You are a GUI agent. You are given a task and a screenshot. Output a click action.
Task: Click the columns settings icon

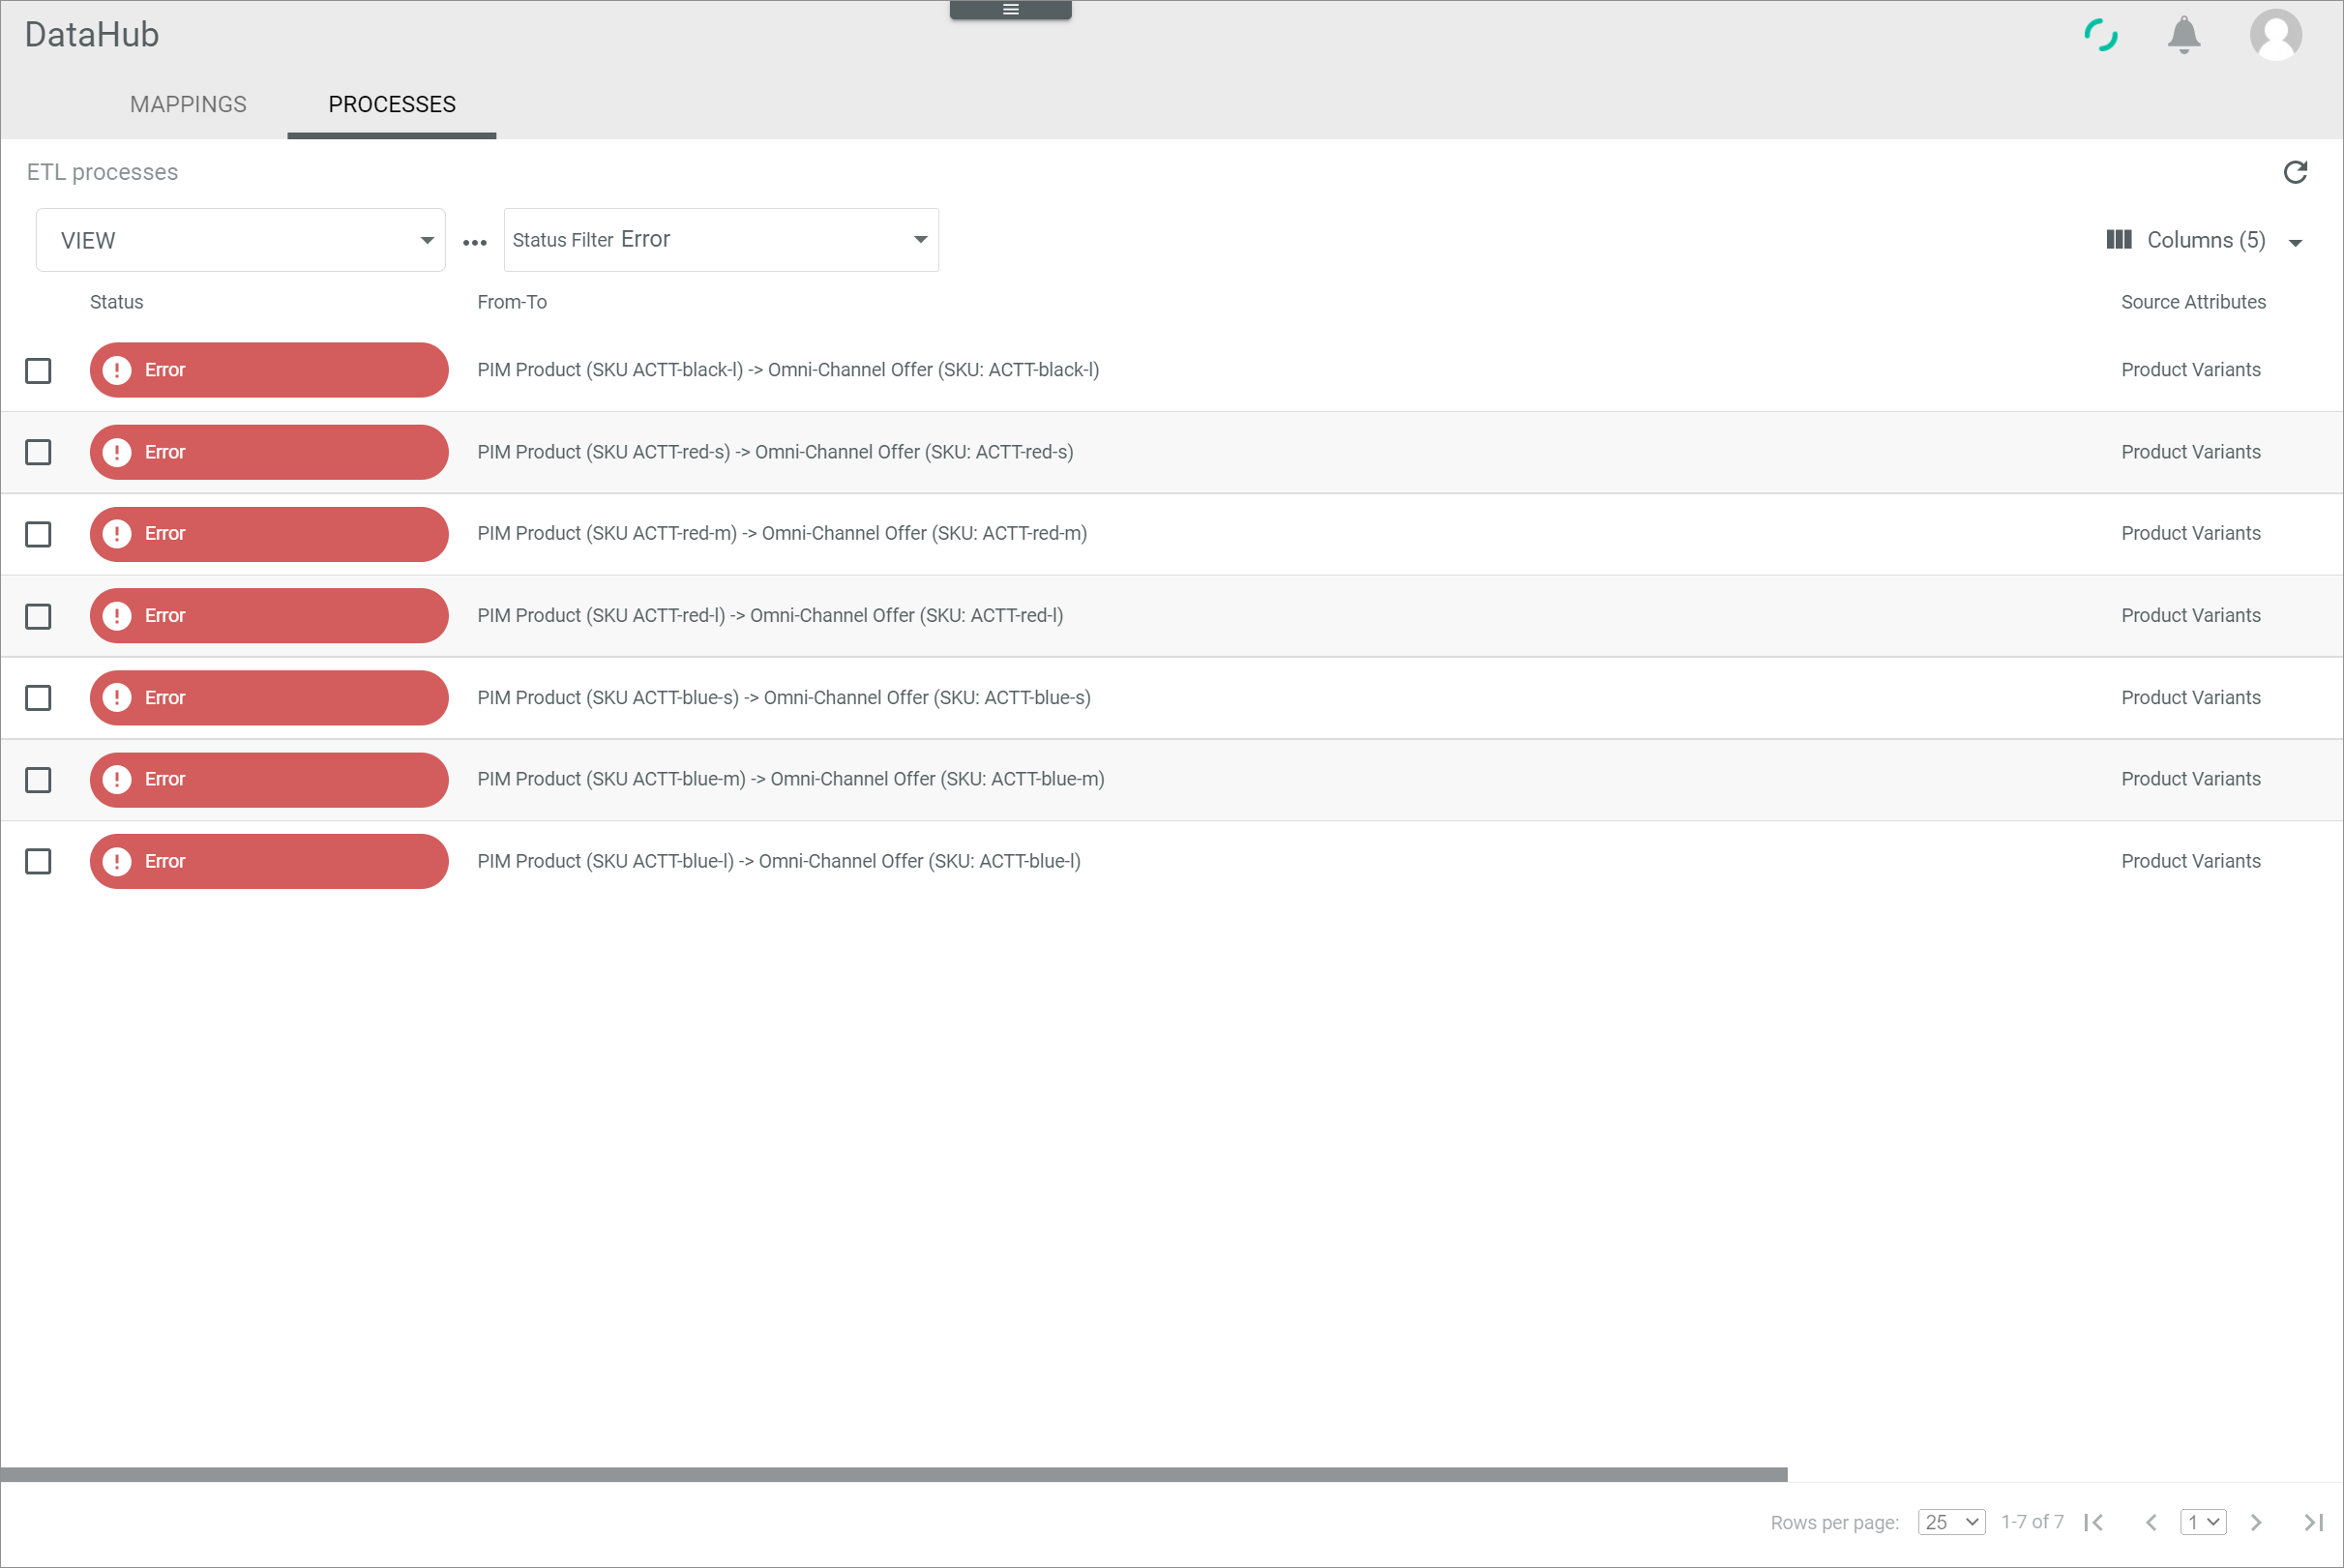[2119, 240]
